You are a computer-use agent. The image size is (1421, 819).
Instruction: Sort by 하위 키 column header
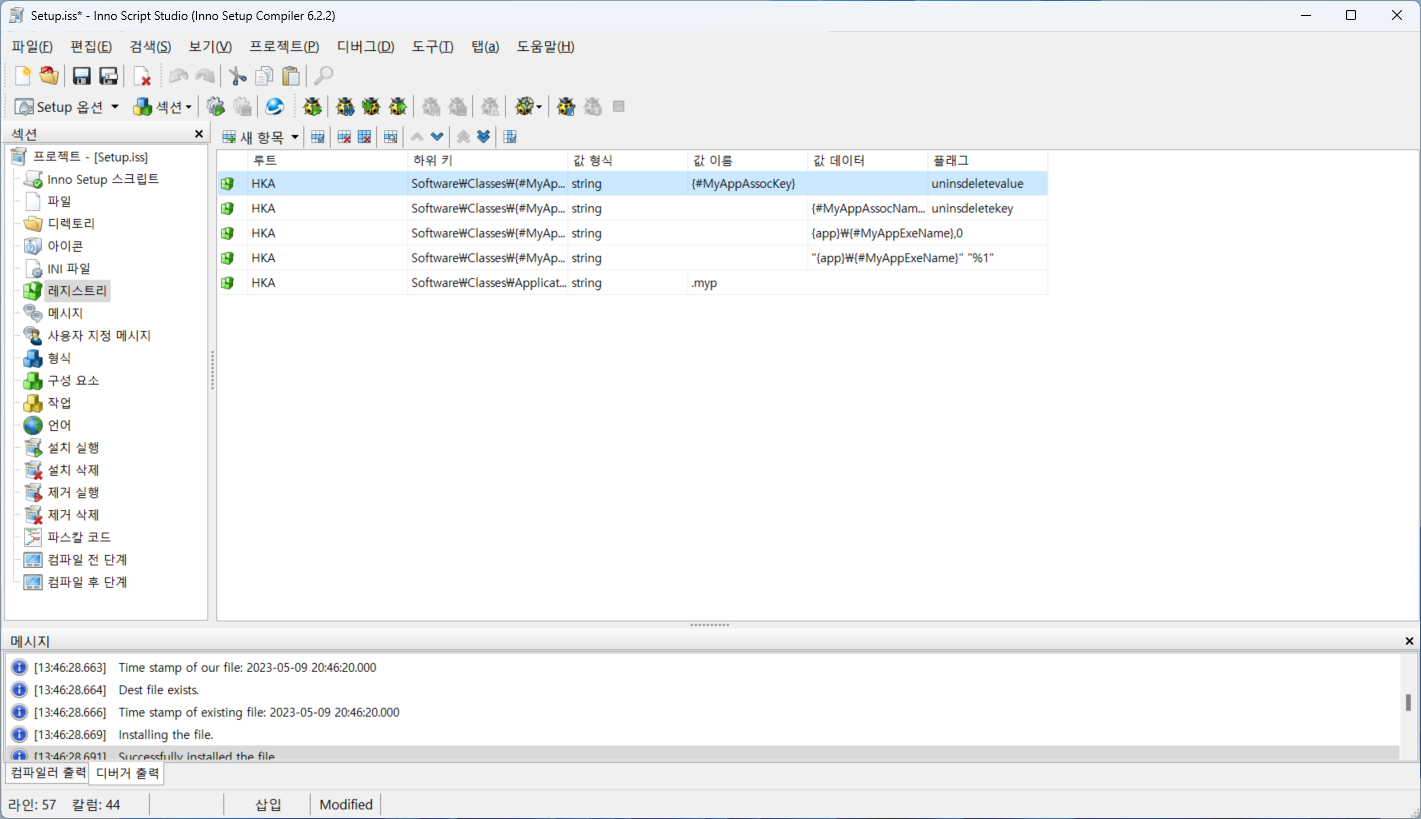(487, 160)
